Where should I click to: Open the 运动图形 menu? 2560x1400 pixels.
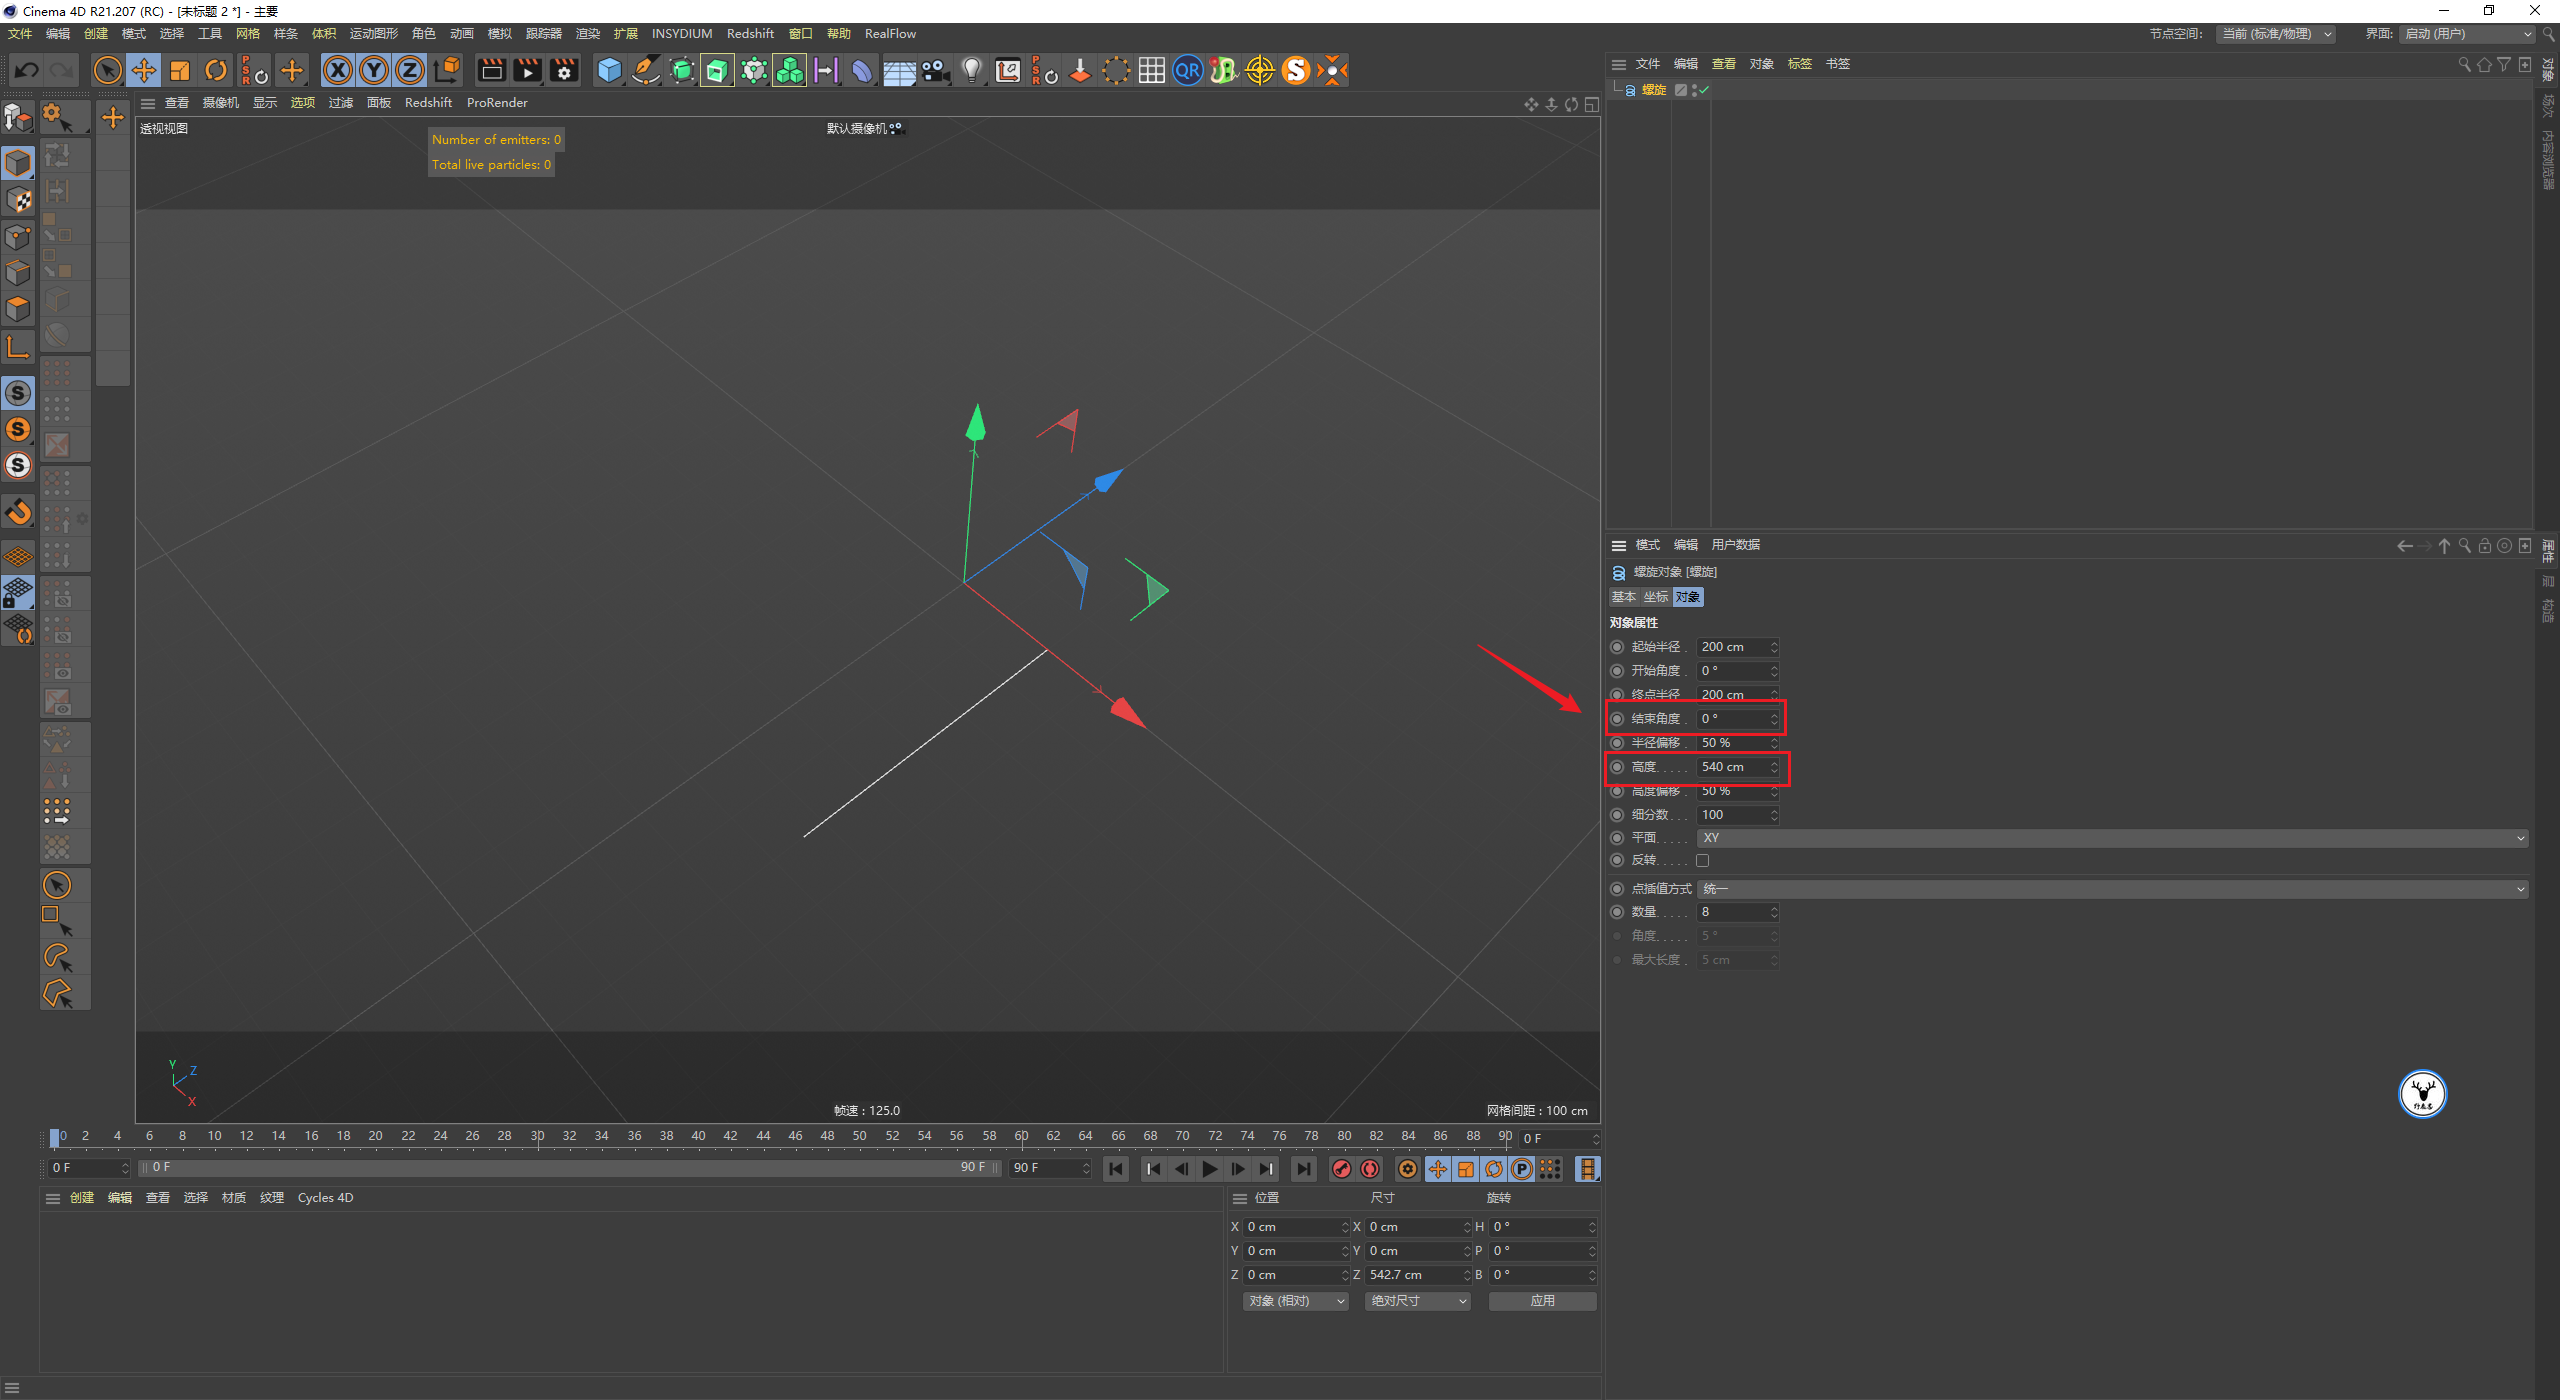tap(373, 34)
